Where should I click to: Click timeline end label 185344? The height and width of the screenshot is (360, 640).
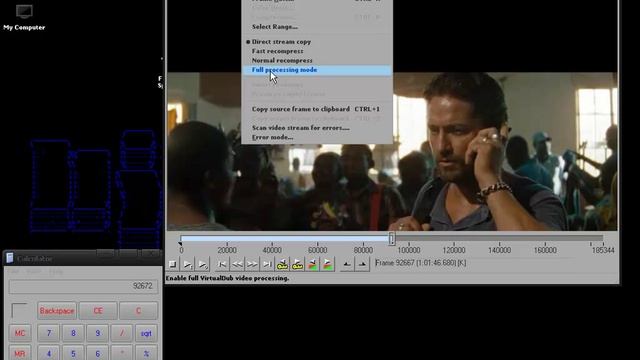[x=603, y=250]
